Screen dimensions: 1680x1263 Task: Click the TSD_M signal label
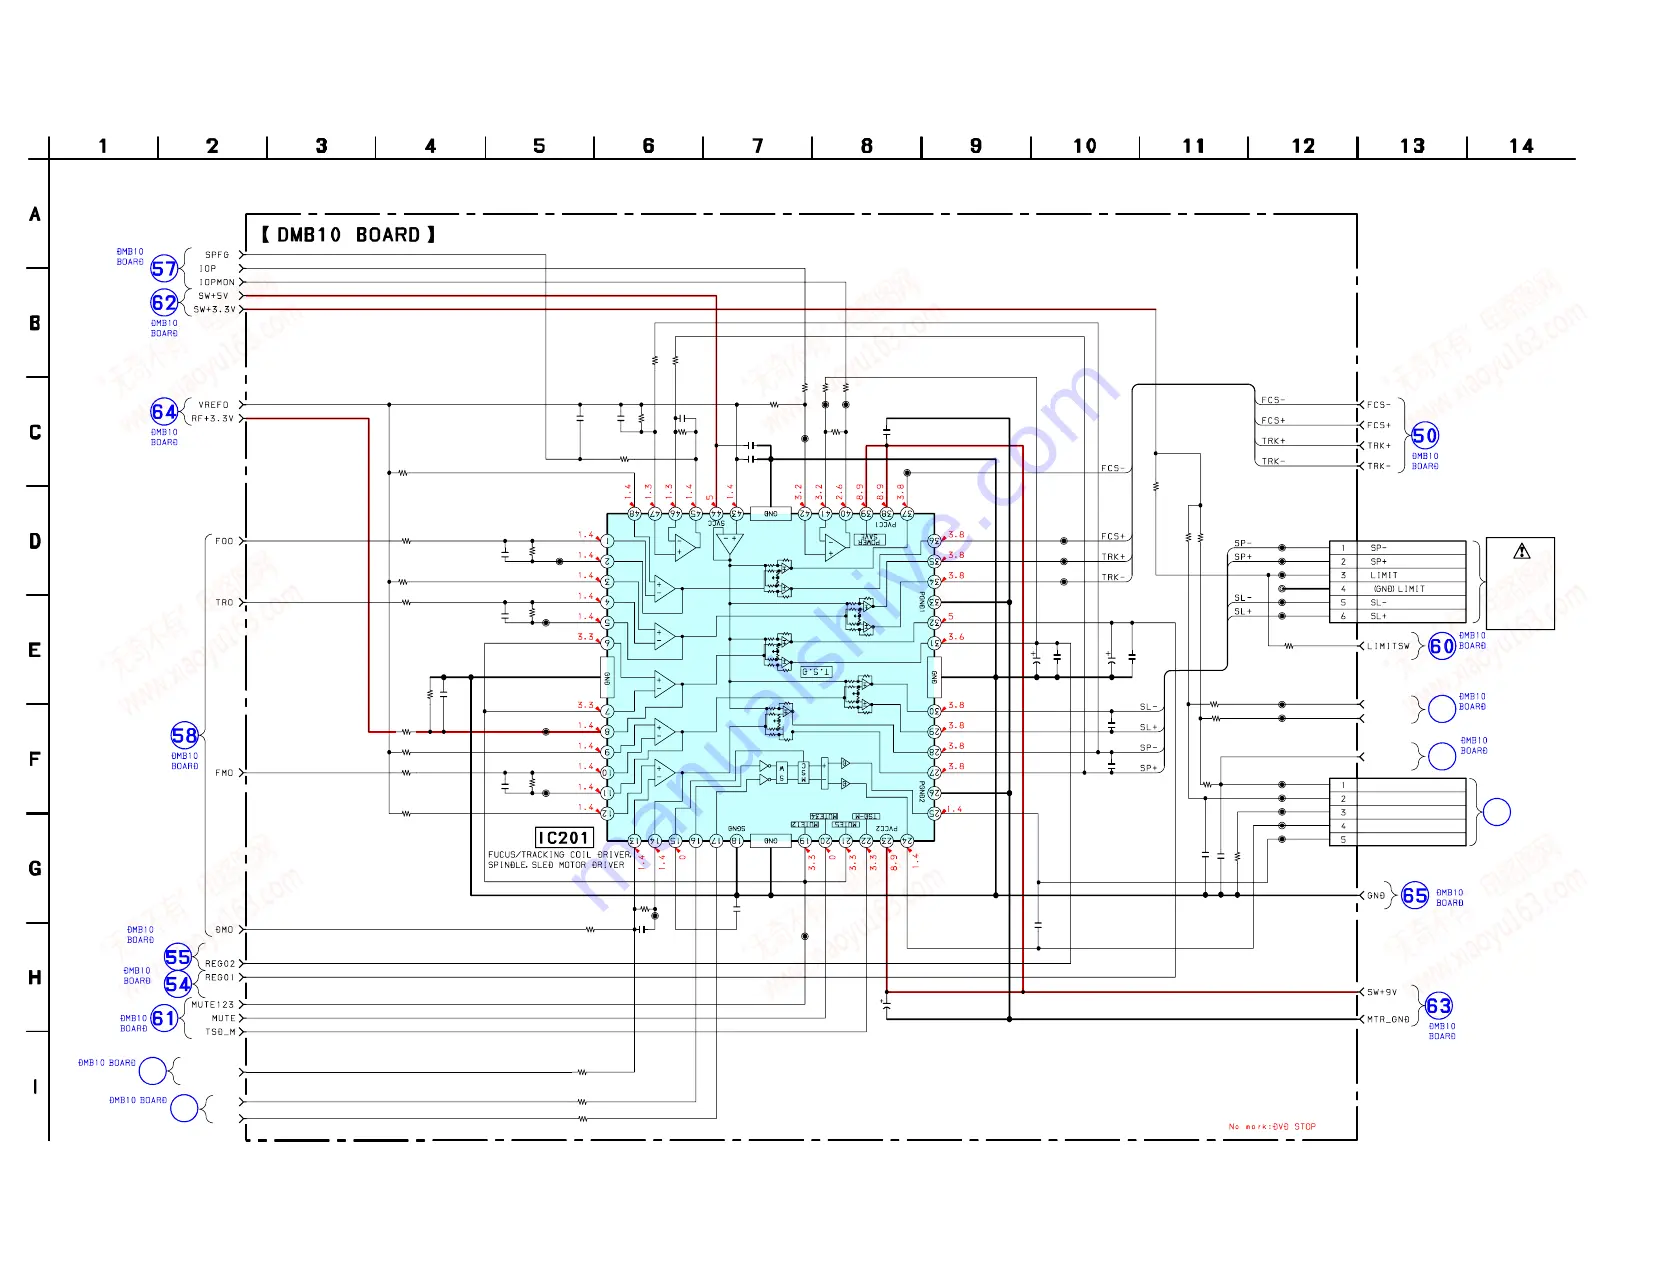pyautogui.click(x=221, y=1032)
